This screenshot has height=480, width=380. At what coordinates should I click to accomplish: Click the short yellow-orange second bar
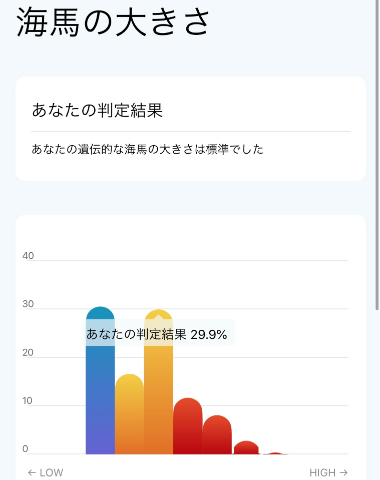(129, 414)
